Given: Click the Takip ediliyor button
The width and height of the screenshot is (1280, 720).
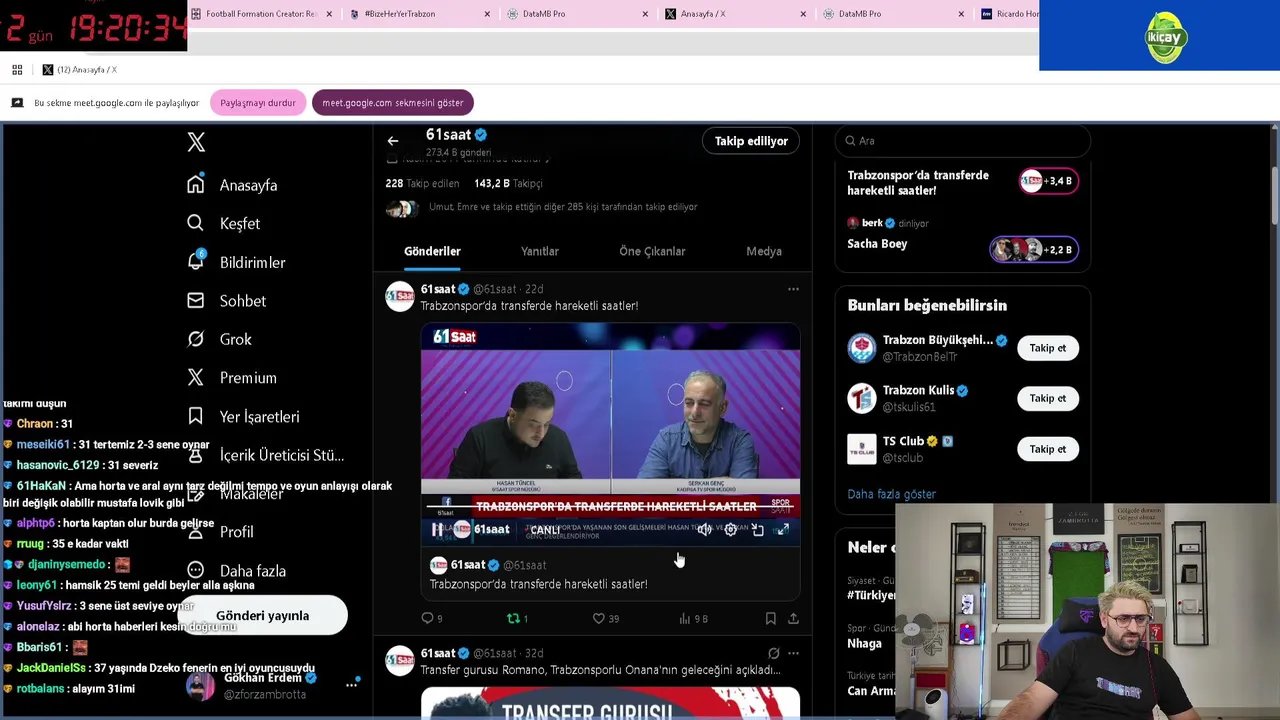Looking at the screenshot, I should tap(751, 141).
